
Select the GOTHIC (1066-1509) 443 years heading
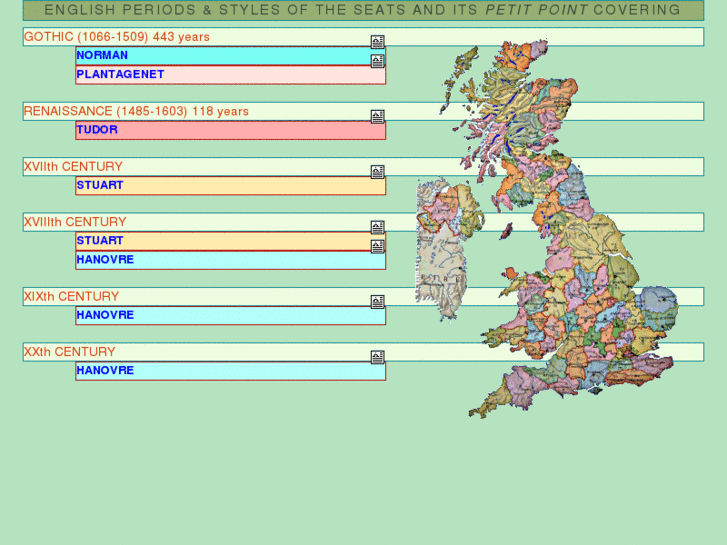click(117, 37)
